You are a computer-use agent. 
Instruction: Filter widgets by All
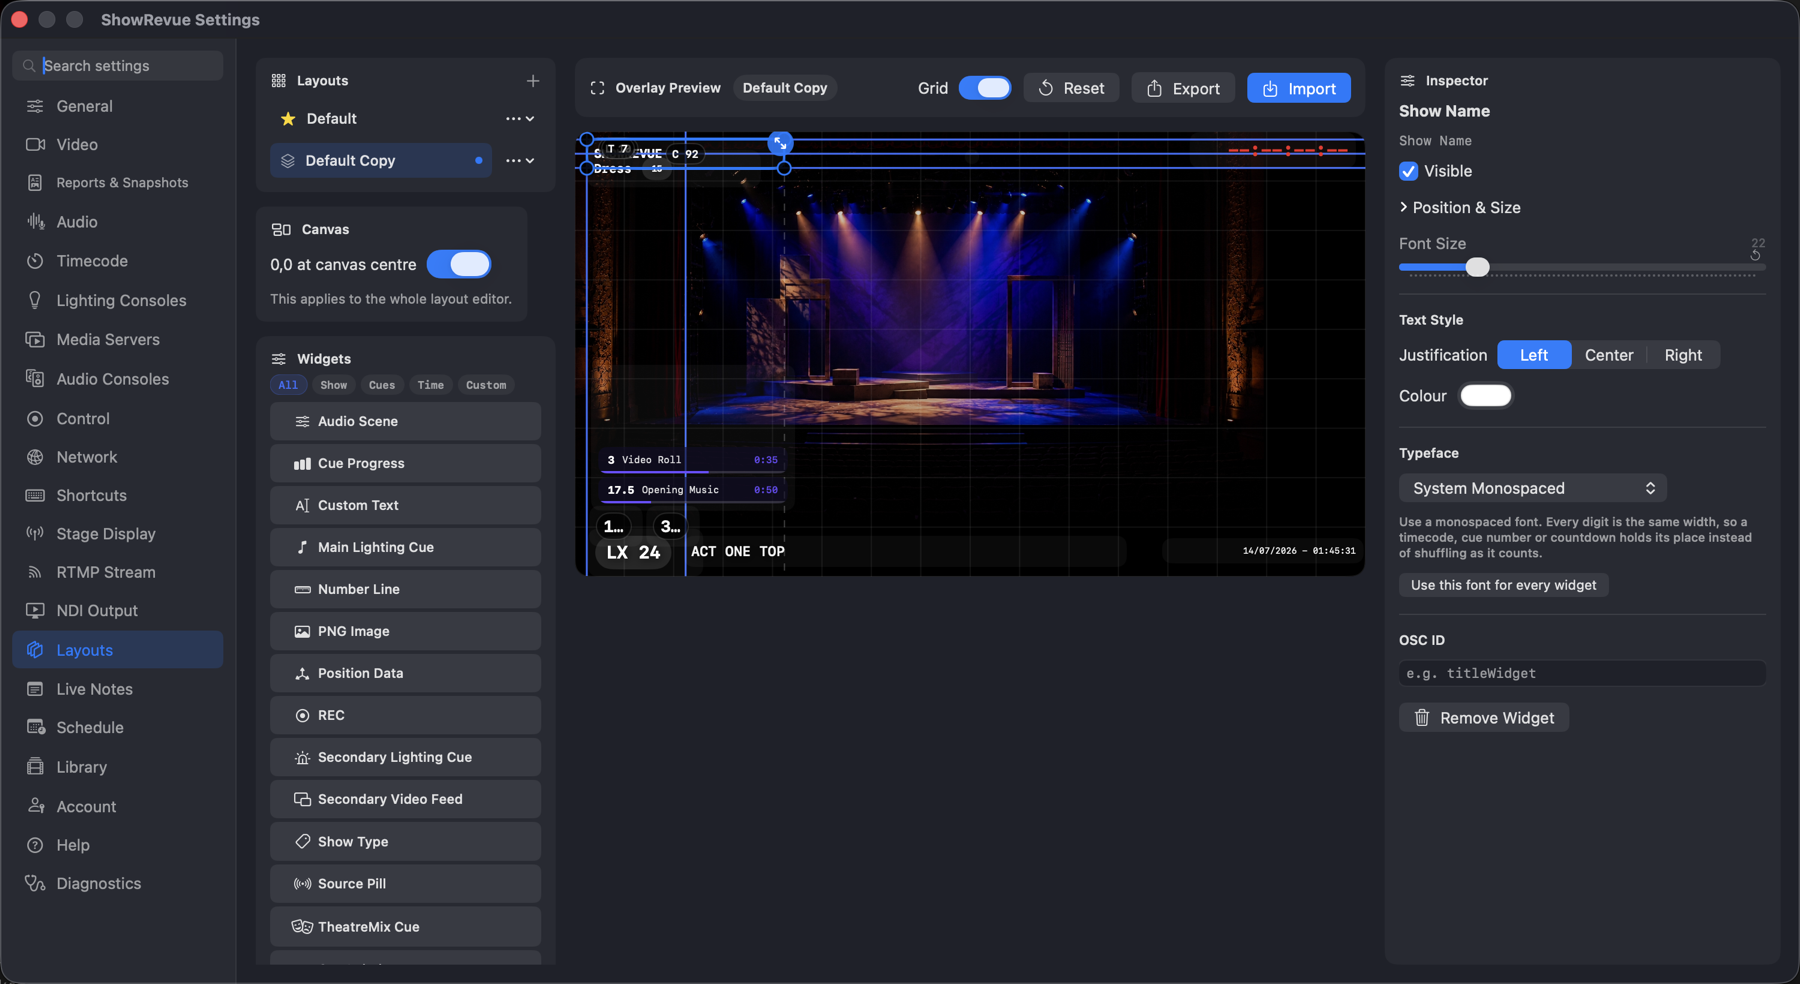pos(288,385)
